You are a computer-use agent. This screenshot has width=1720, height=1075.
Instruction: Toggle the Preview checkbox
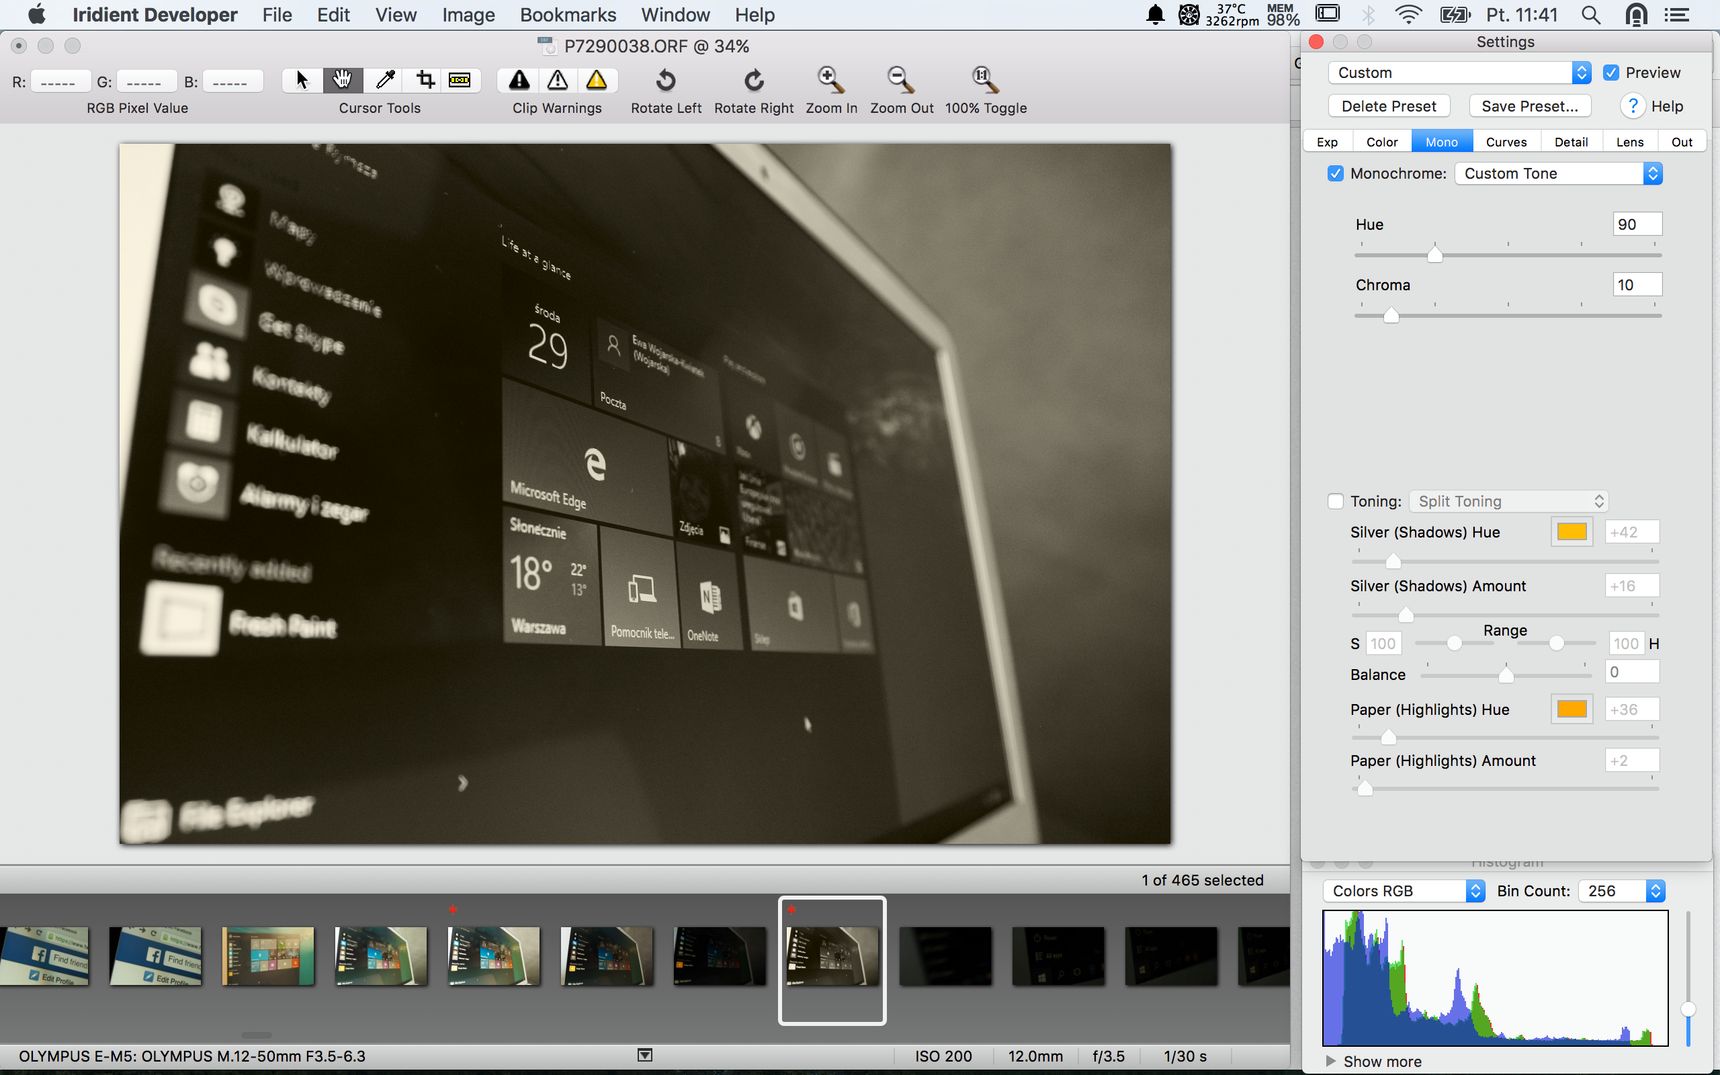tap(1611, 72)
